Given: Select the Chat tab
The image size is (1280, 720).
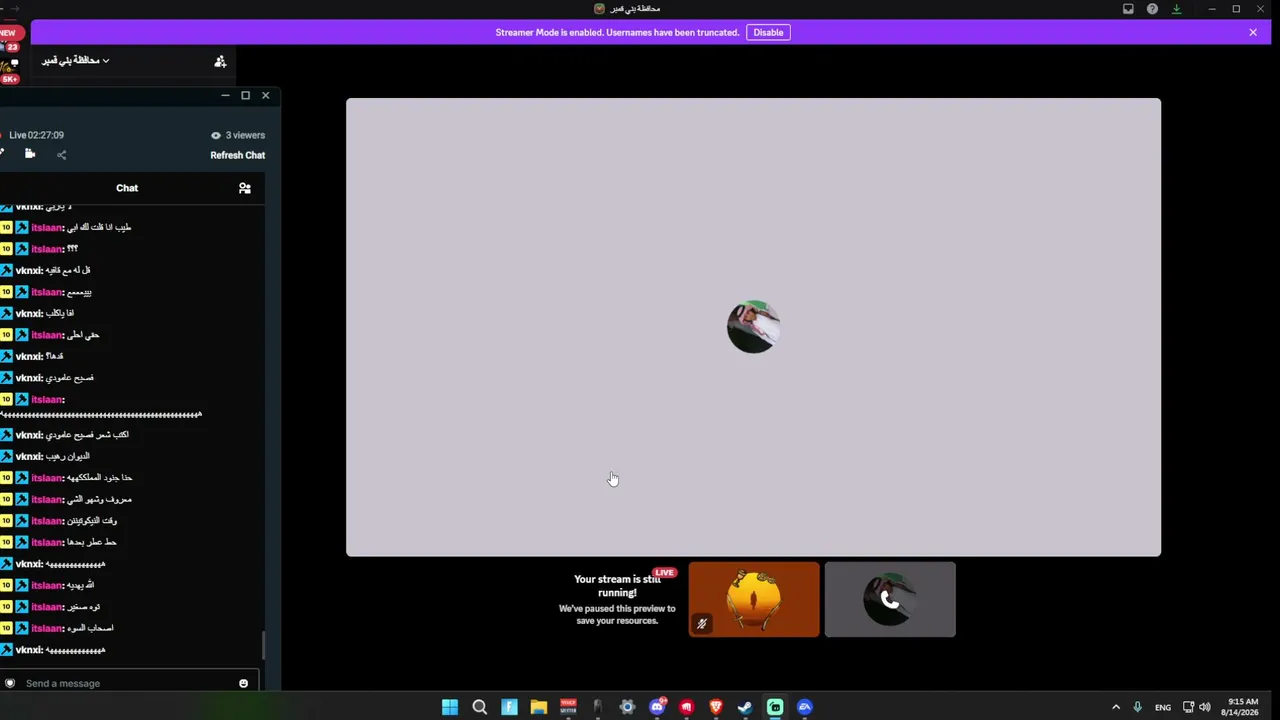Looking at the screenshot, I should pyautogui.click(x=127, y=188).
